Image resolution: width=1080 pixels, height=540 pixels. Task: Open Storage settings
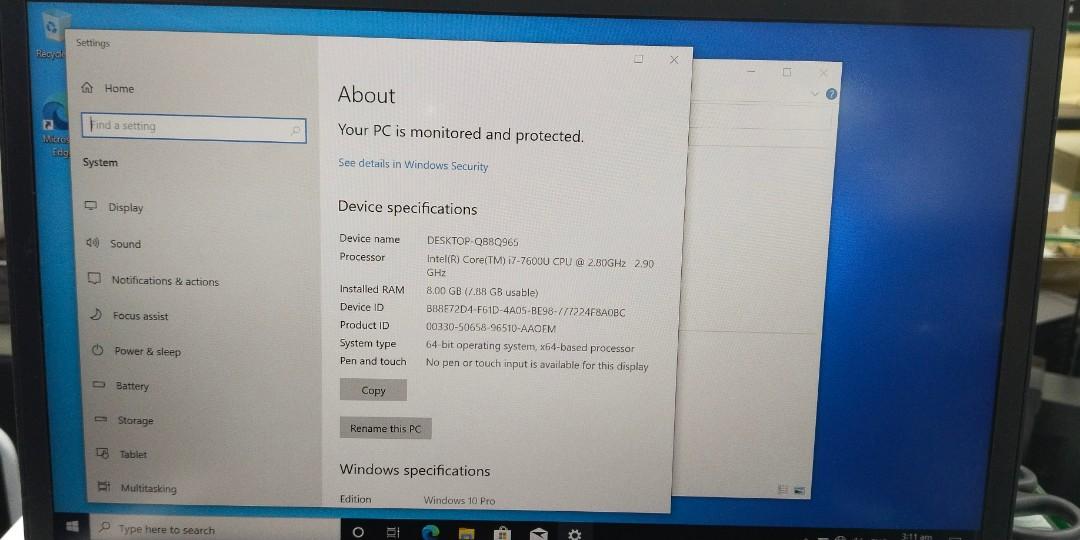point(124,420)
